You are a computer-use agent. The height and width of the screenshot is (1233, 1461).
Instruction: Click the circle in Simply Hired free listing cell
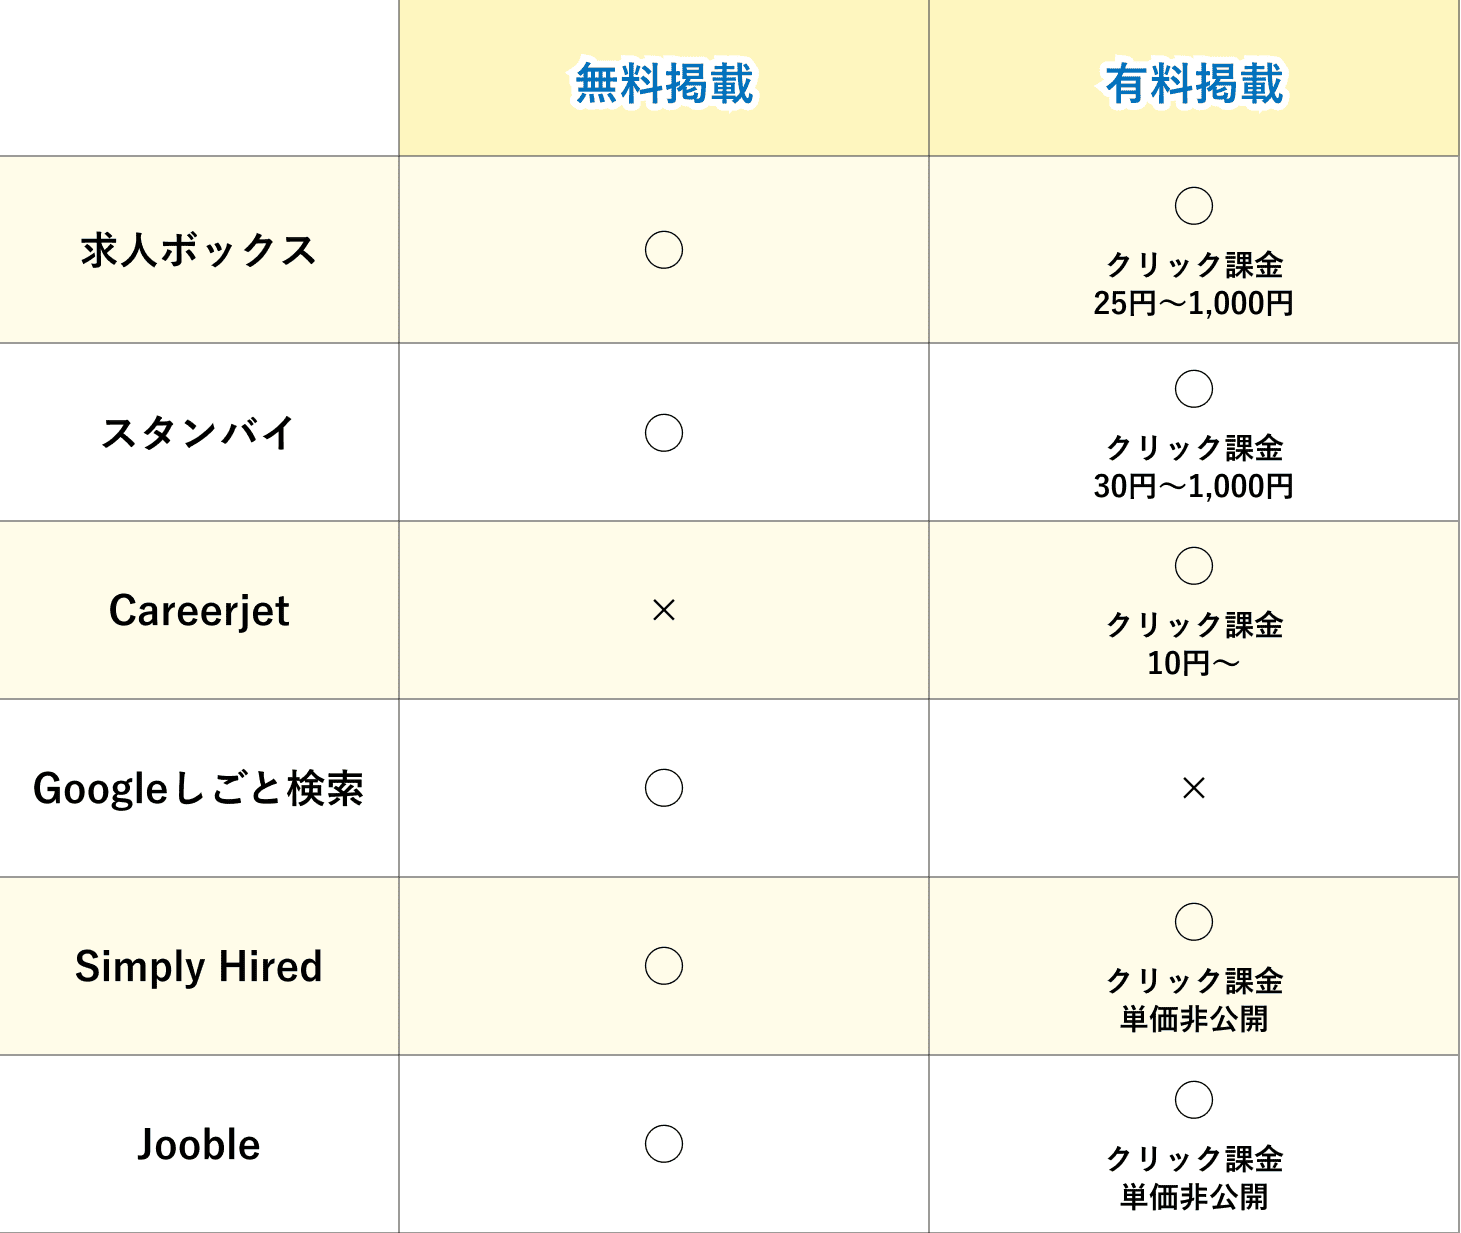[664, 966]
